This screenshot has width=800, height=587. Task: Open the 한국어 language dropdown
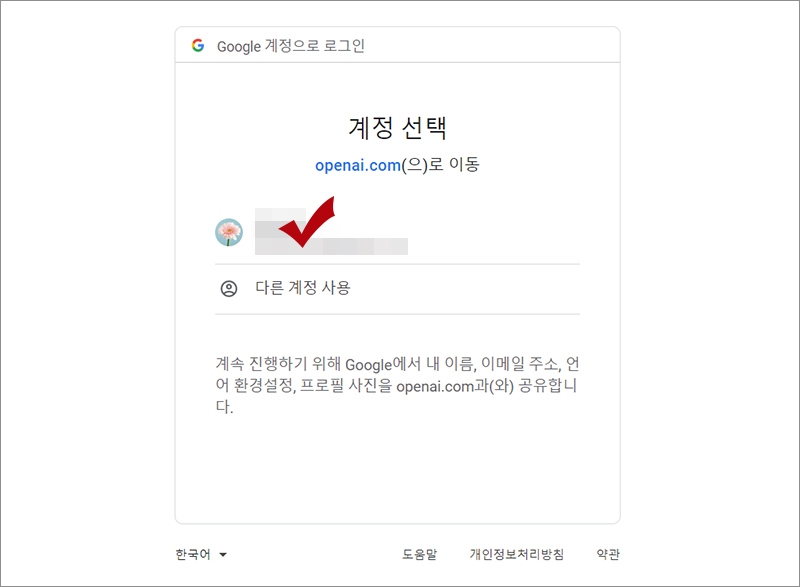(x=201, y=554)
